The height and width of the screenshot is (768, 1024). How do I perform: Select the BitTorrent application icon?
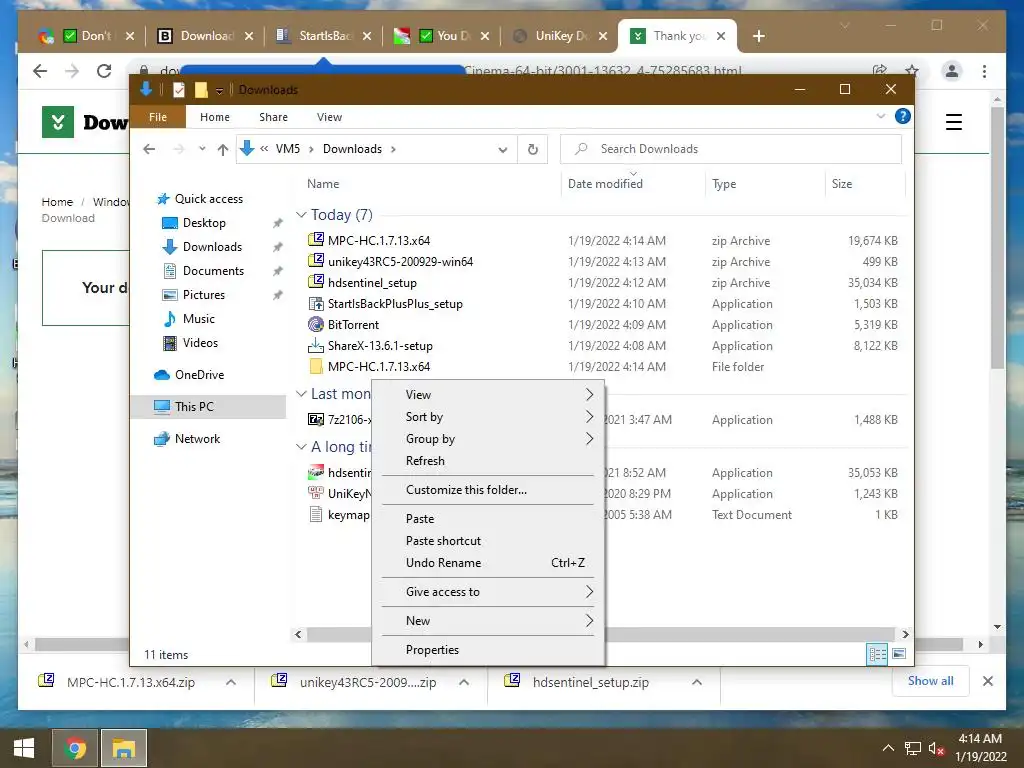316,324
